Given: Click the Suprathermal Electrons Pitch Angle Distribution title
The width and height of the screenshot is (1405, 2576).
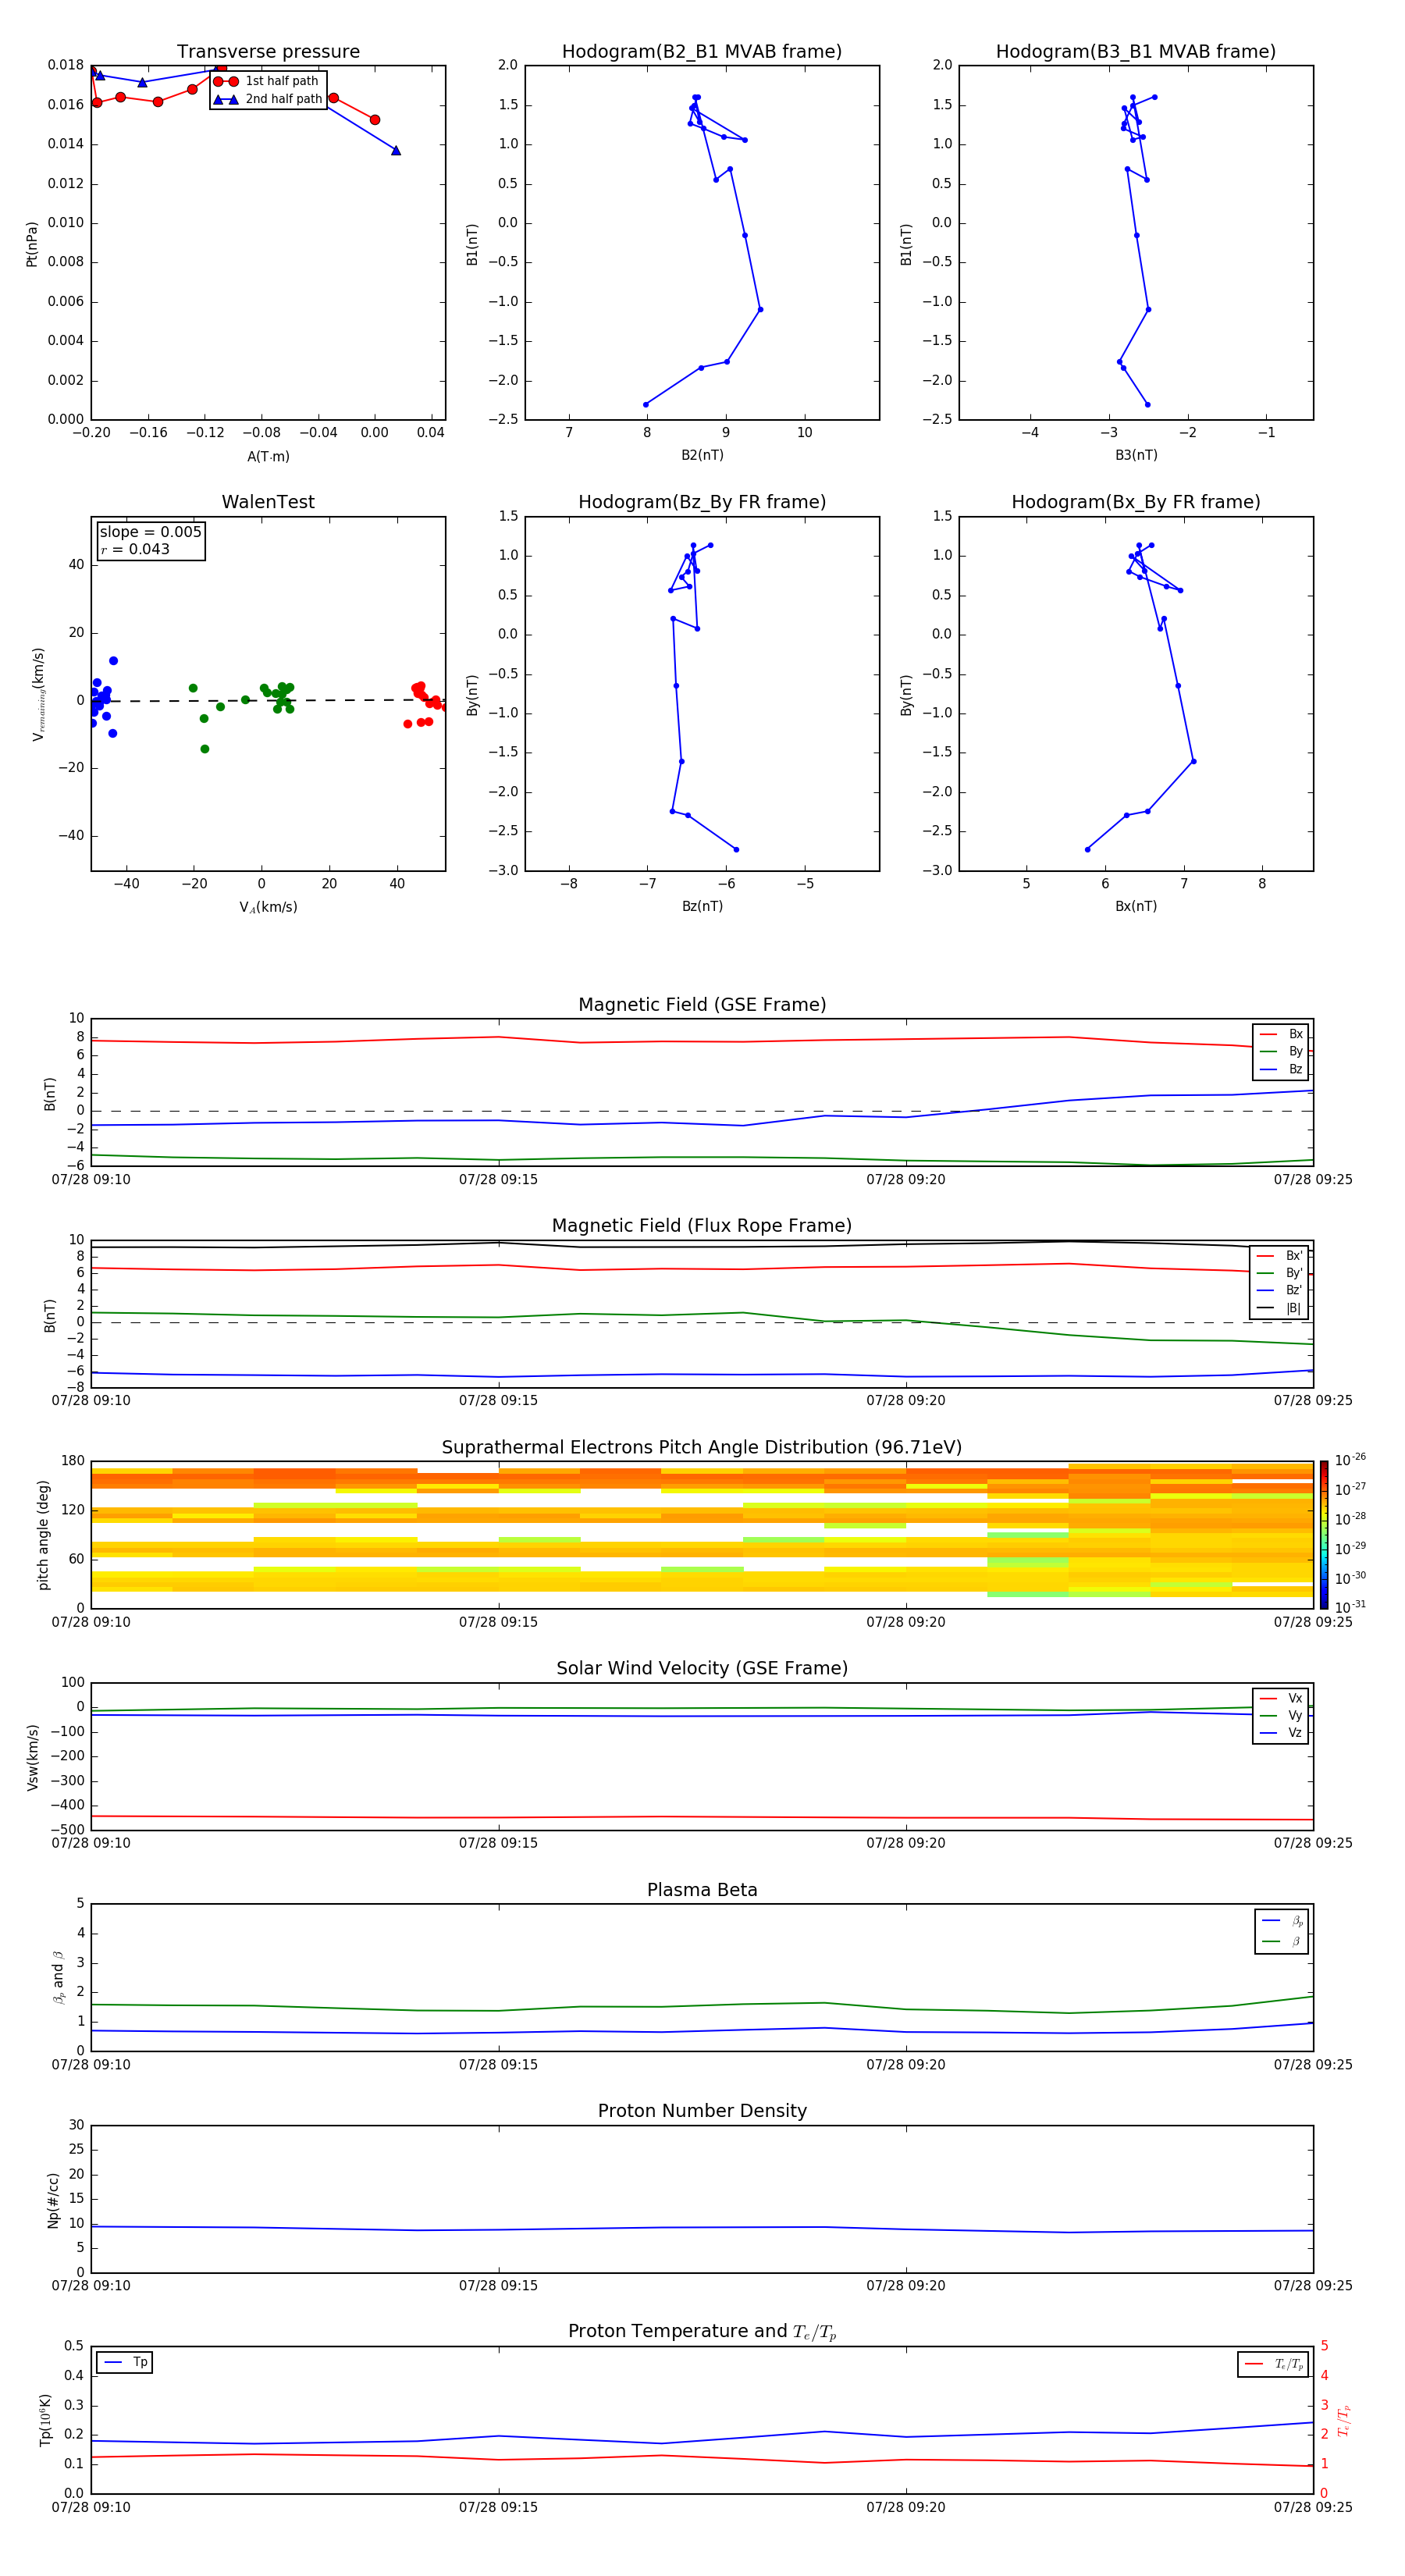Looking at the screenshot, I should point(702,1448).
